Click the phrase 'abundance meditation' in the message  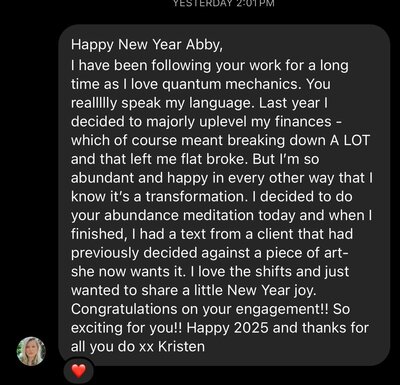pos(179,215)
